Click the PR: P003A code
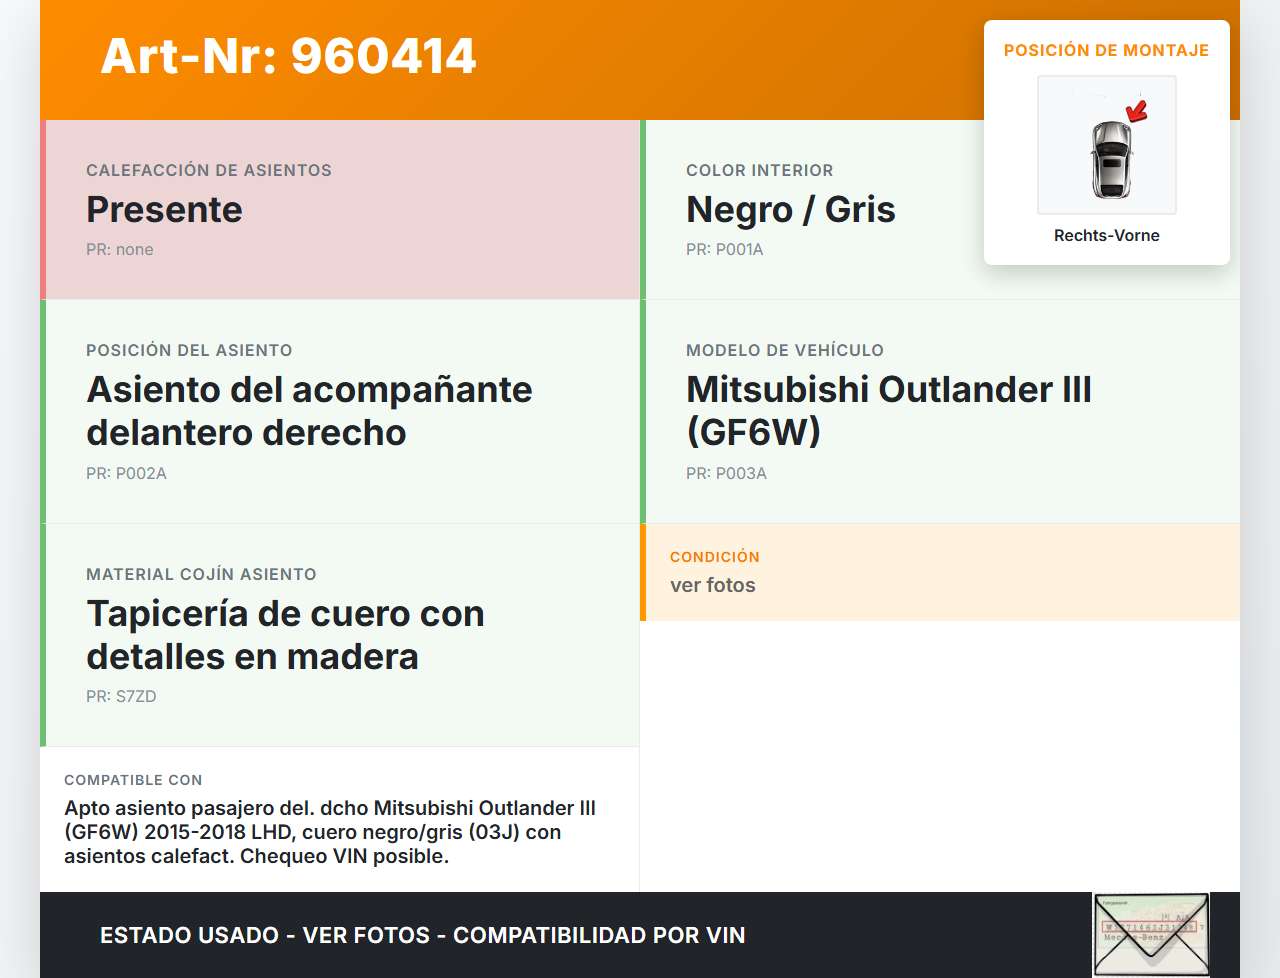The image size is (1280, 978). point(726,473)
